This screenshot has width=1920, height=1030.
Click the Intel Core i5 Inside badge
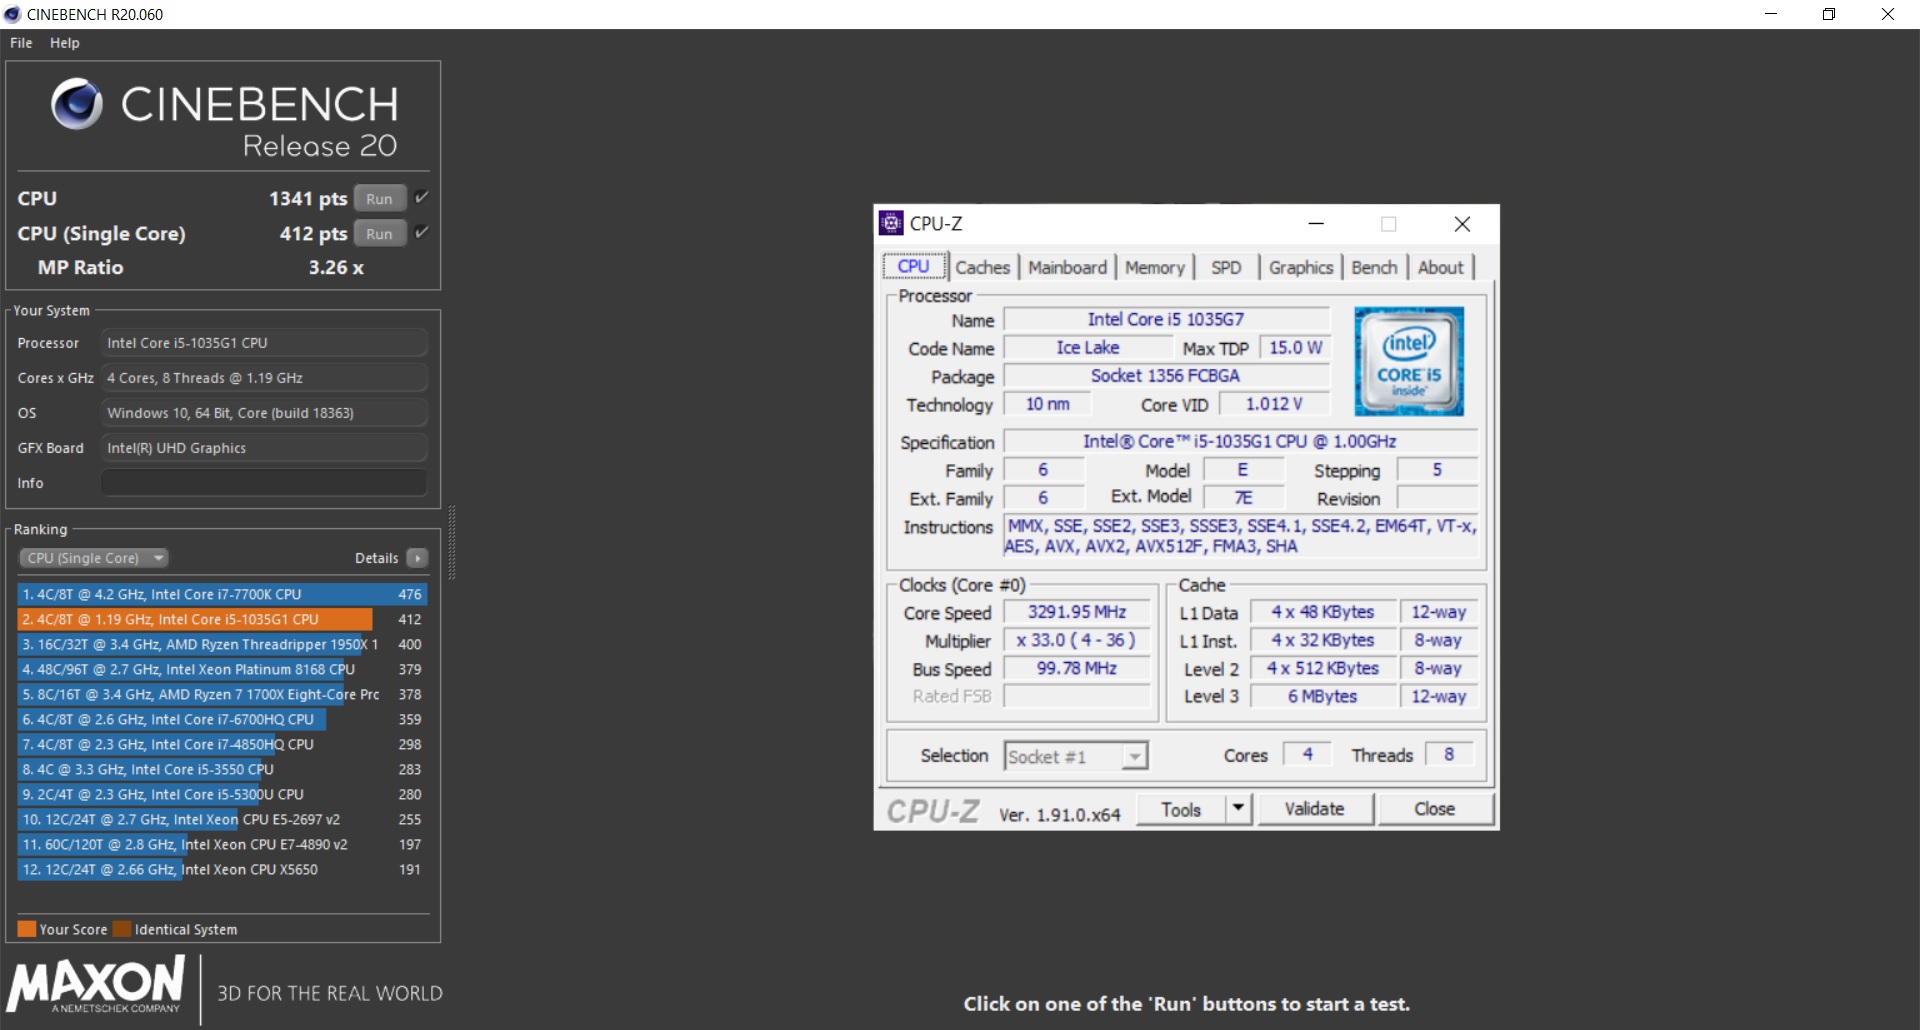(1409, 360)
